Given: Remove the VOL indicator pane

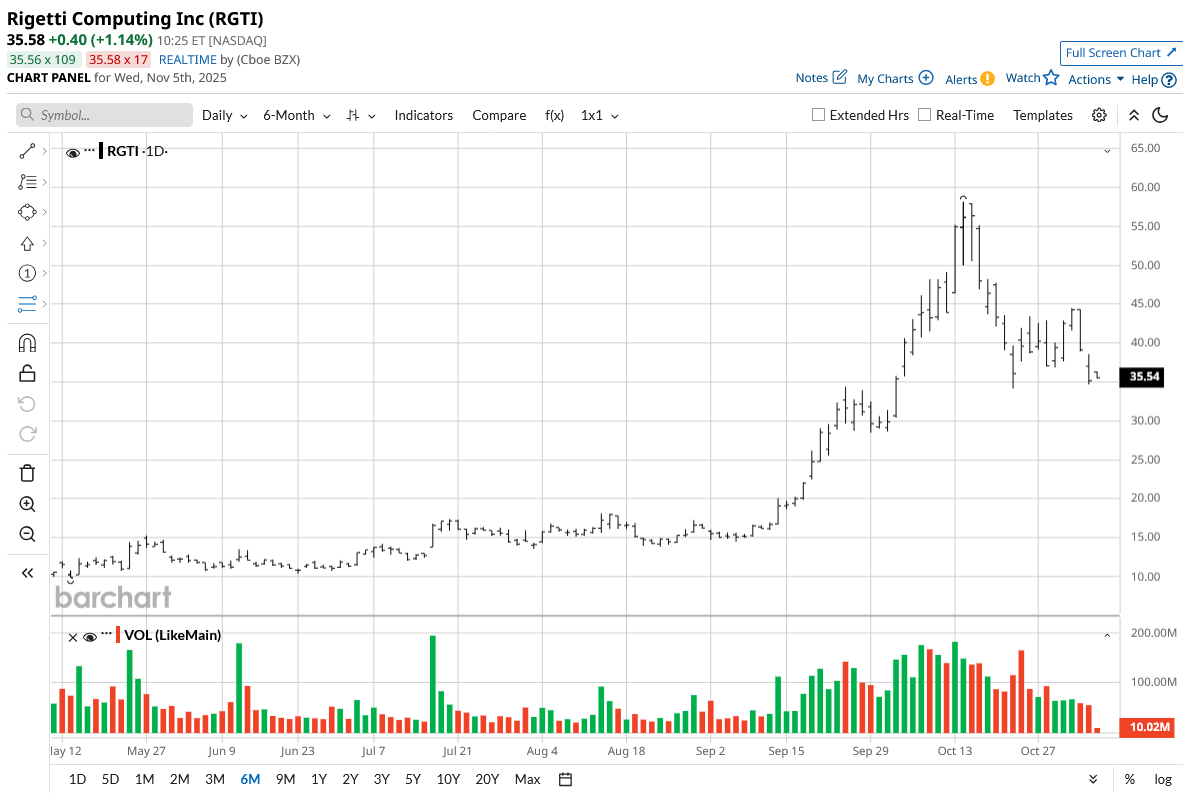Looking at the screenshot, I should 72,638.
